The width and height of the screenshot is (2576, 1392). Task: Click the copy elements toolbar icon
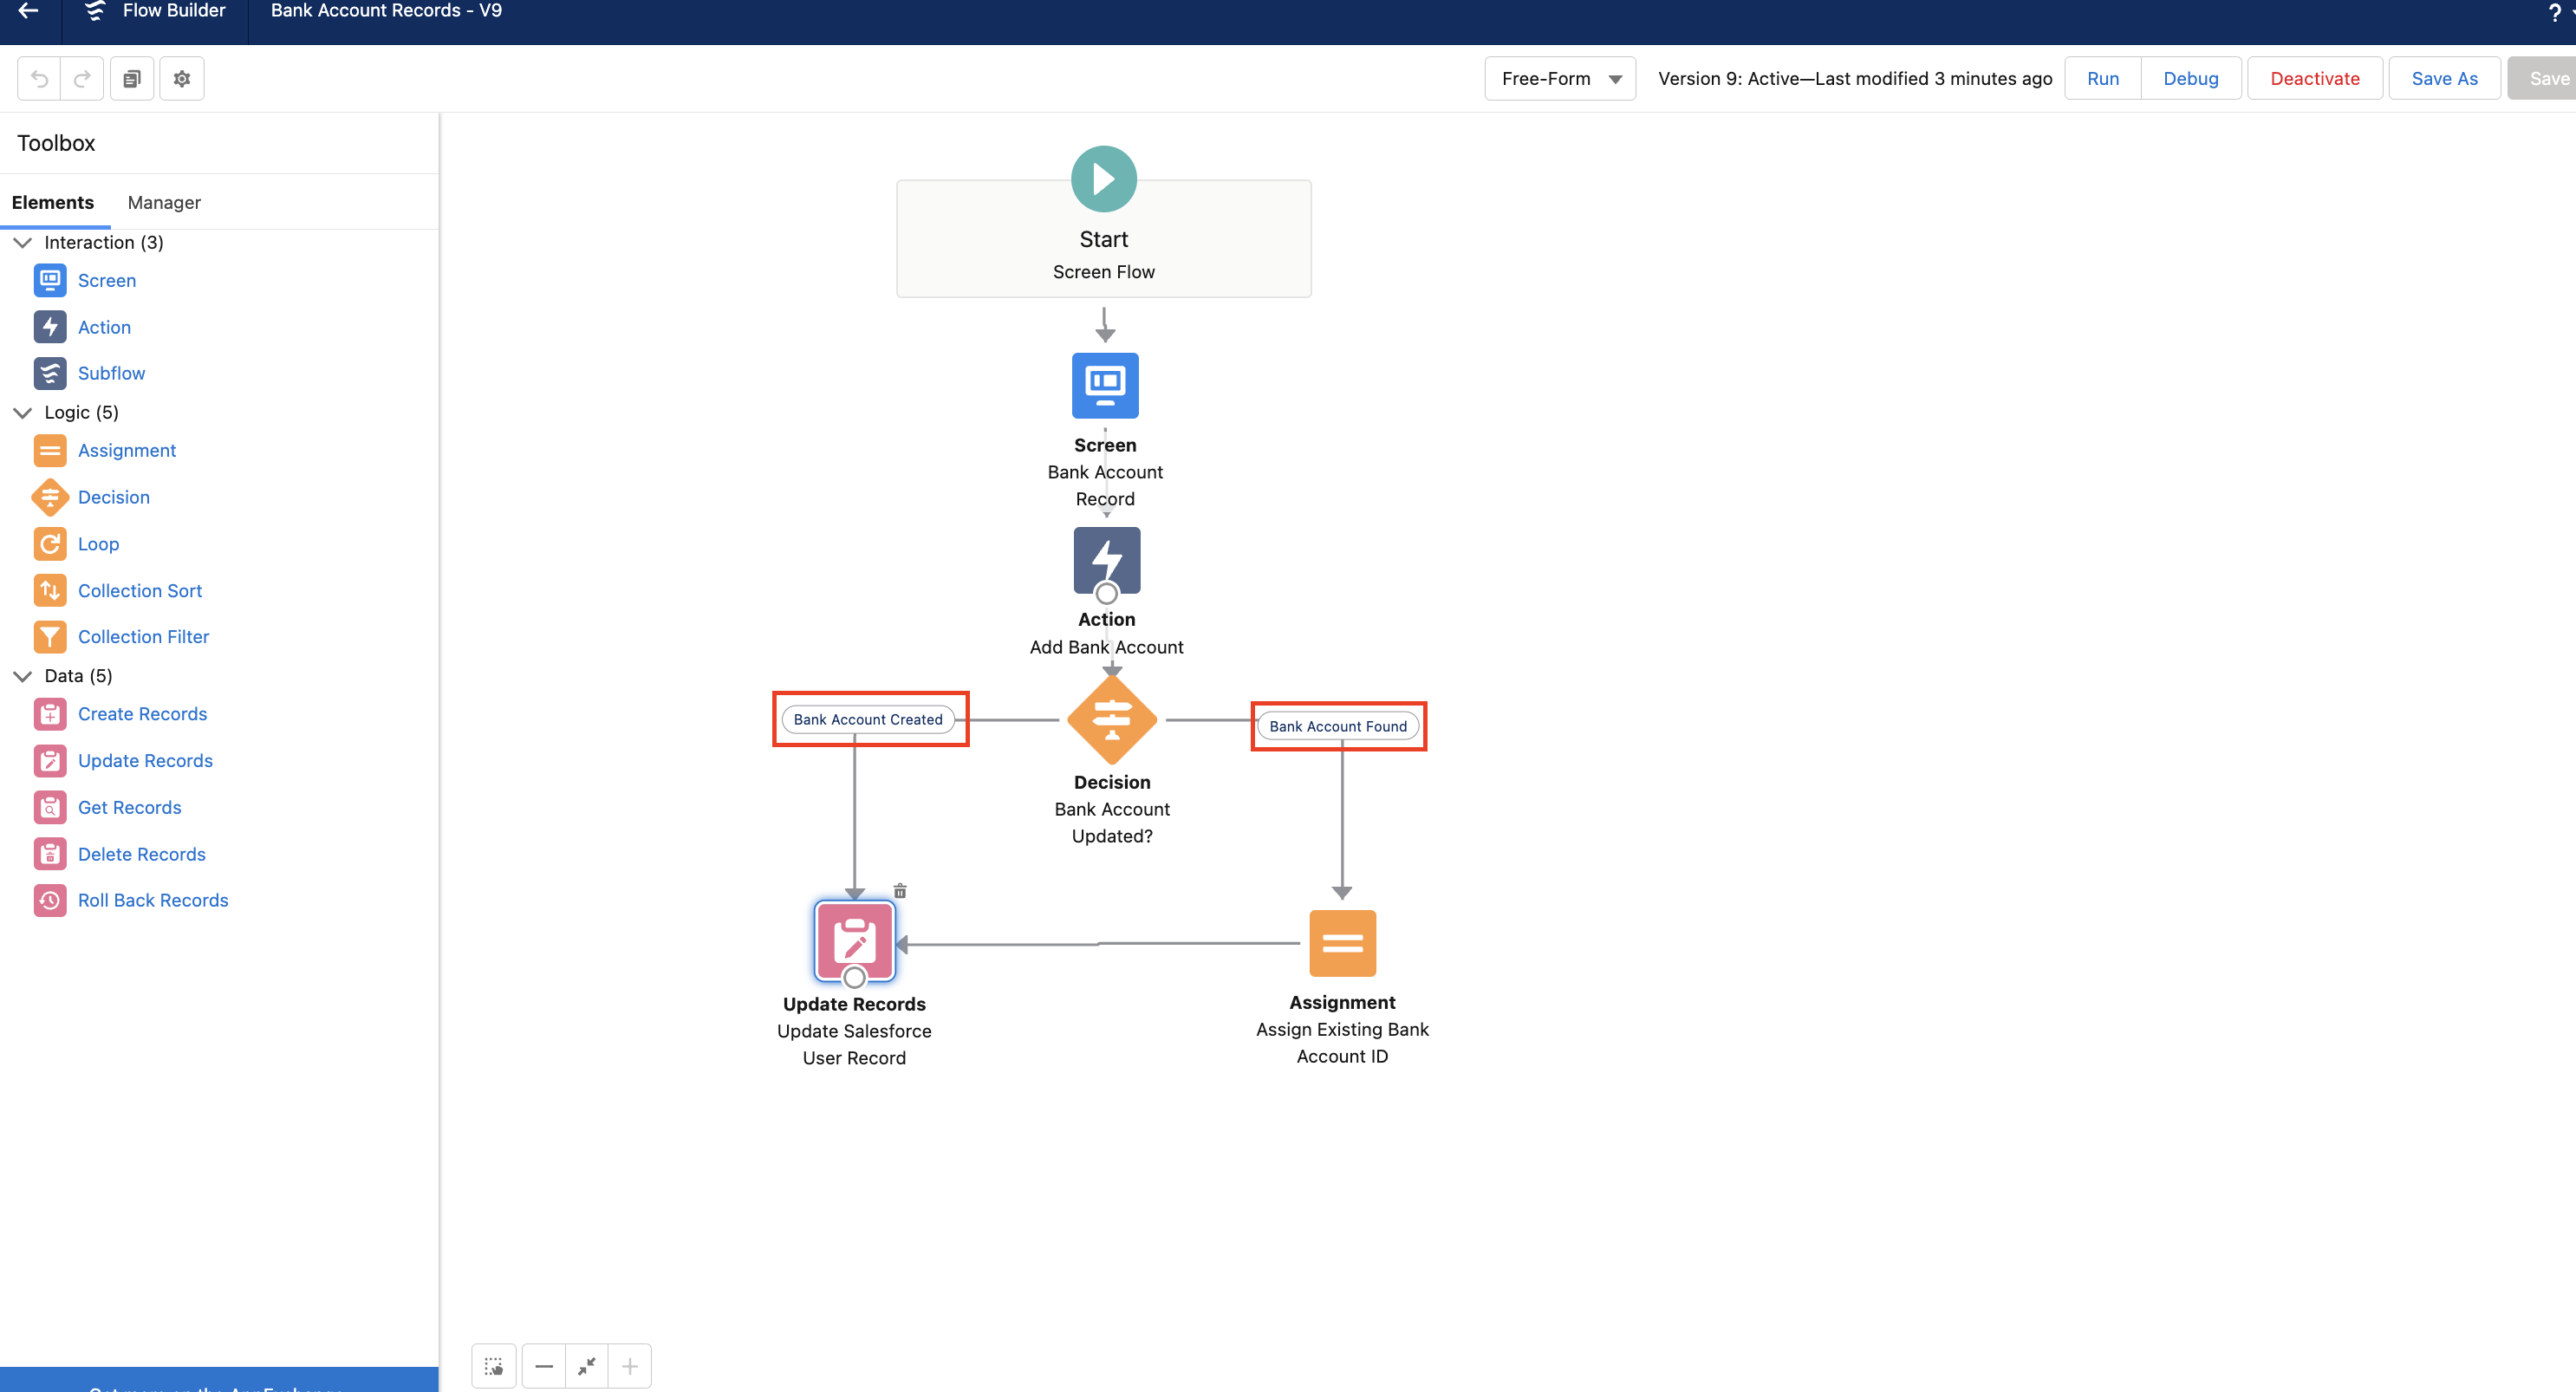[x=131, y=78]
